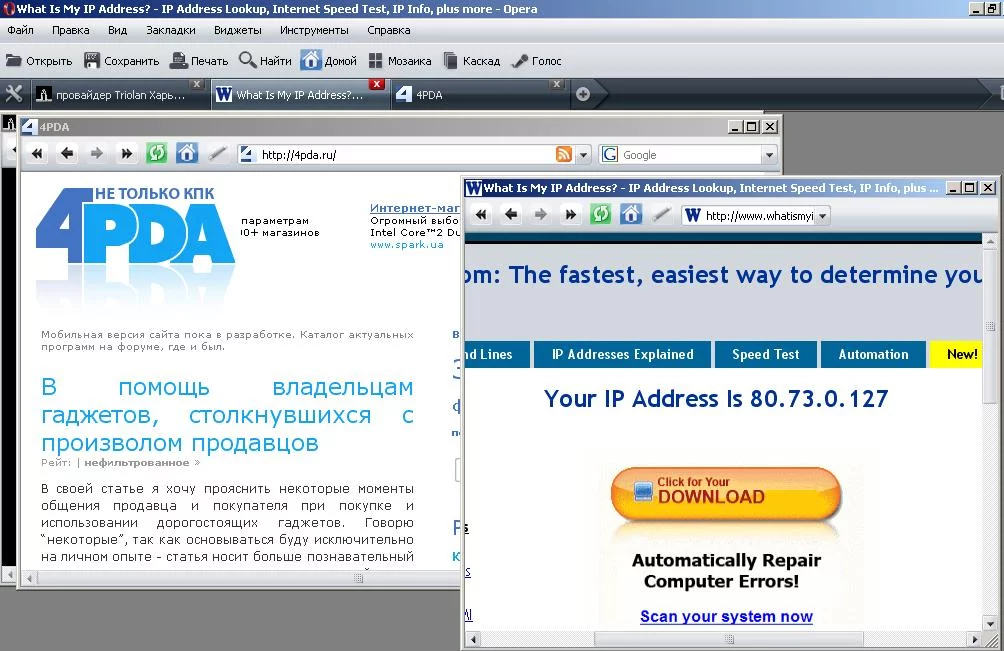The image size is (1004, 651).
Task: Click the Домой home toolbar button
Action: [329, 61]
